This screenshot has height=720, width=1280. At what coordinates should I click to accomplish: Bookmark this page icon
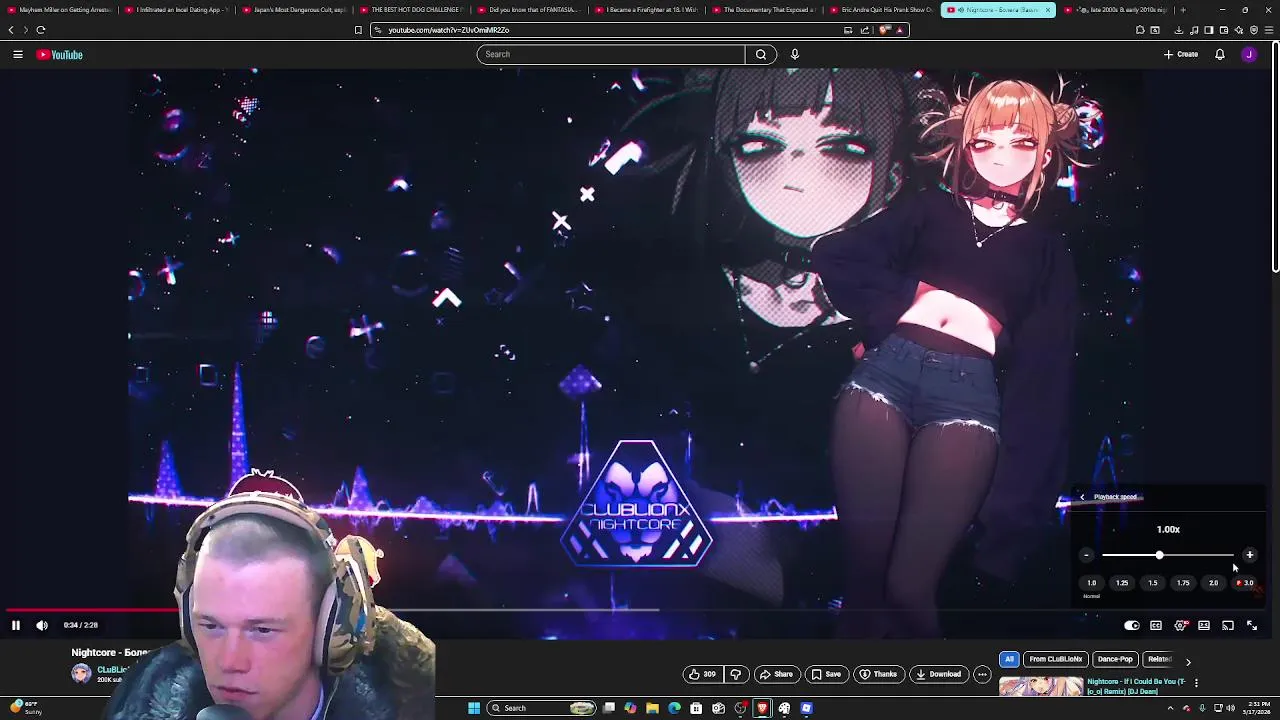(x=358, y=30)
